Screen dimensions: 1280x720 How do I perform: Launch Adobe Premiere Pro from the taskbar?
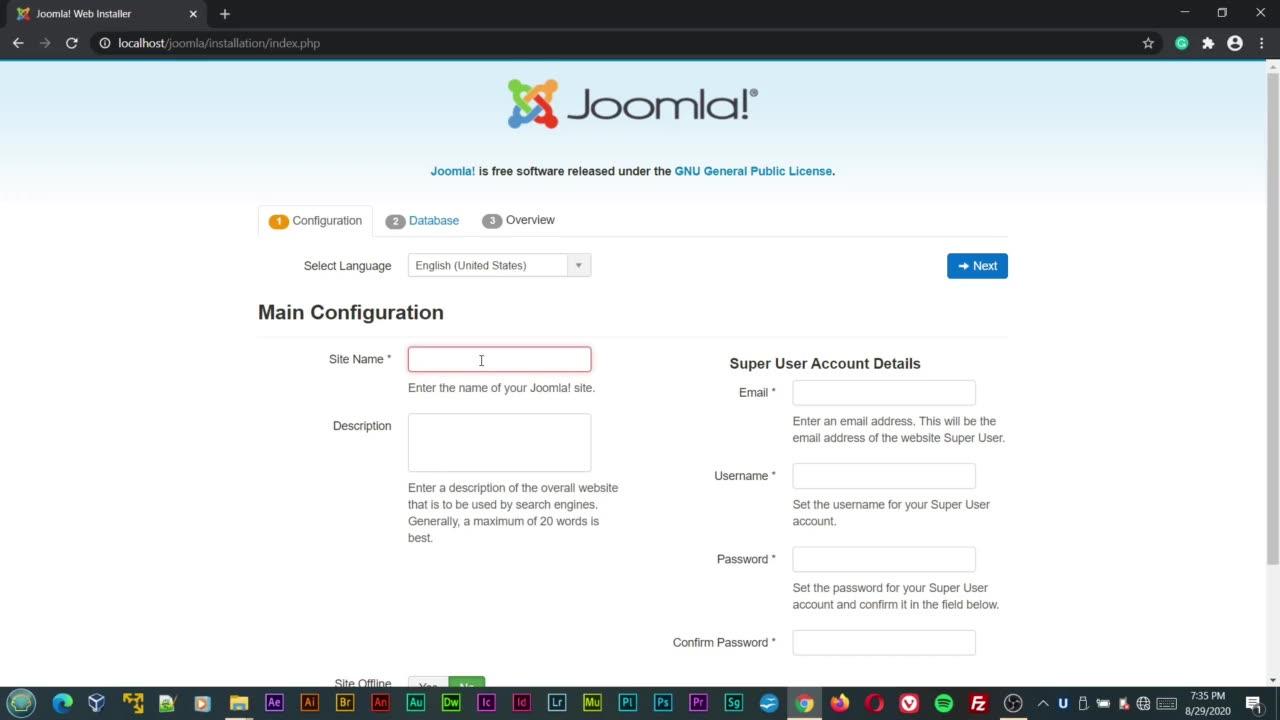[x=698, y=703]
